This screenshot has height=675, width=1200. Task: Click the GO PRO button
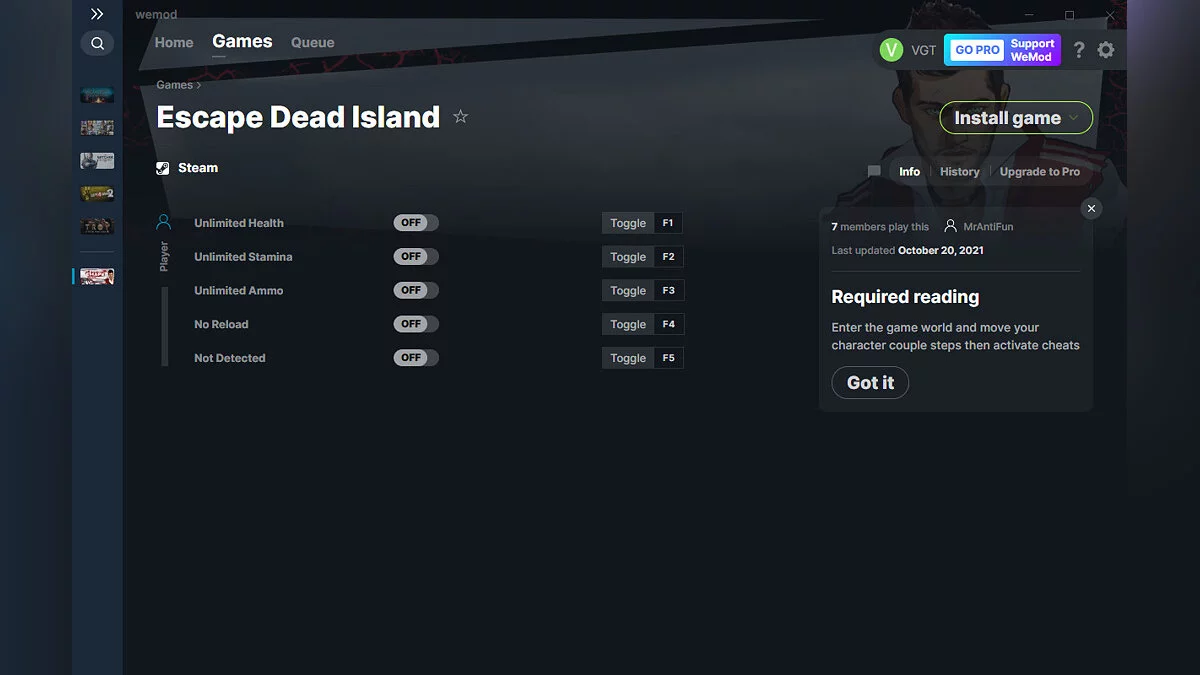[x=974, y=49]
